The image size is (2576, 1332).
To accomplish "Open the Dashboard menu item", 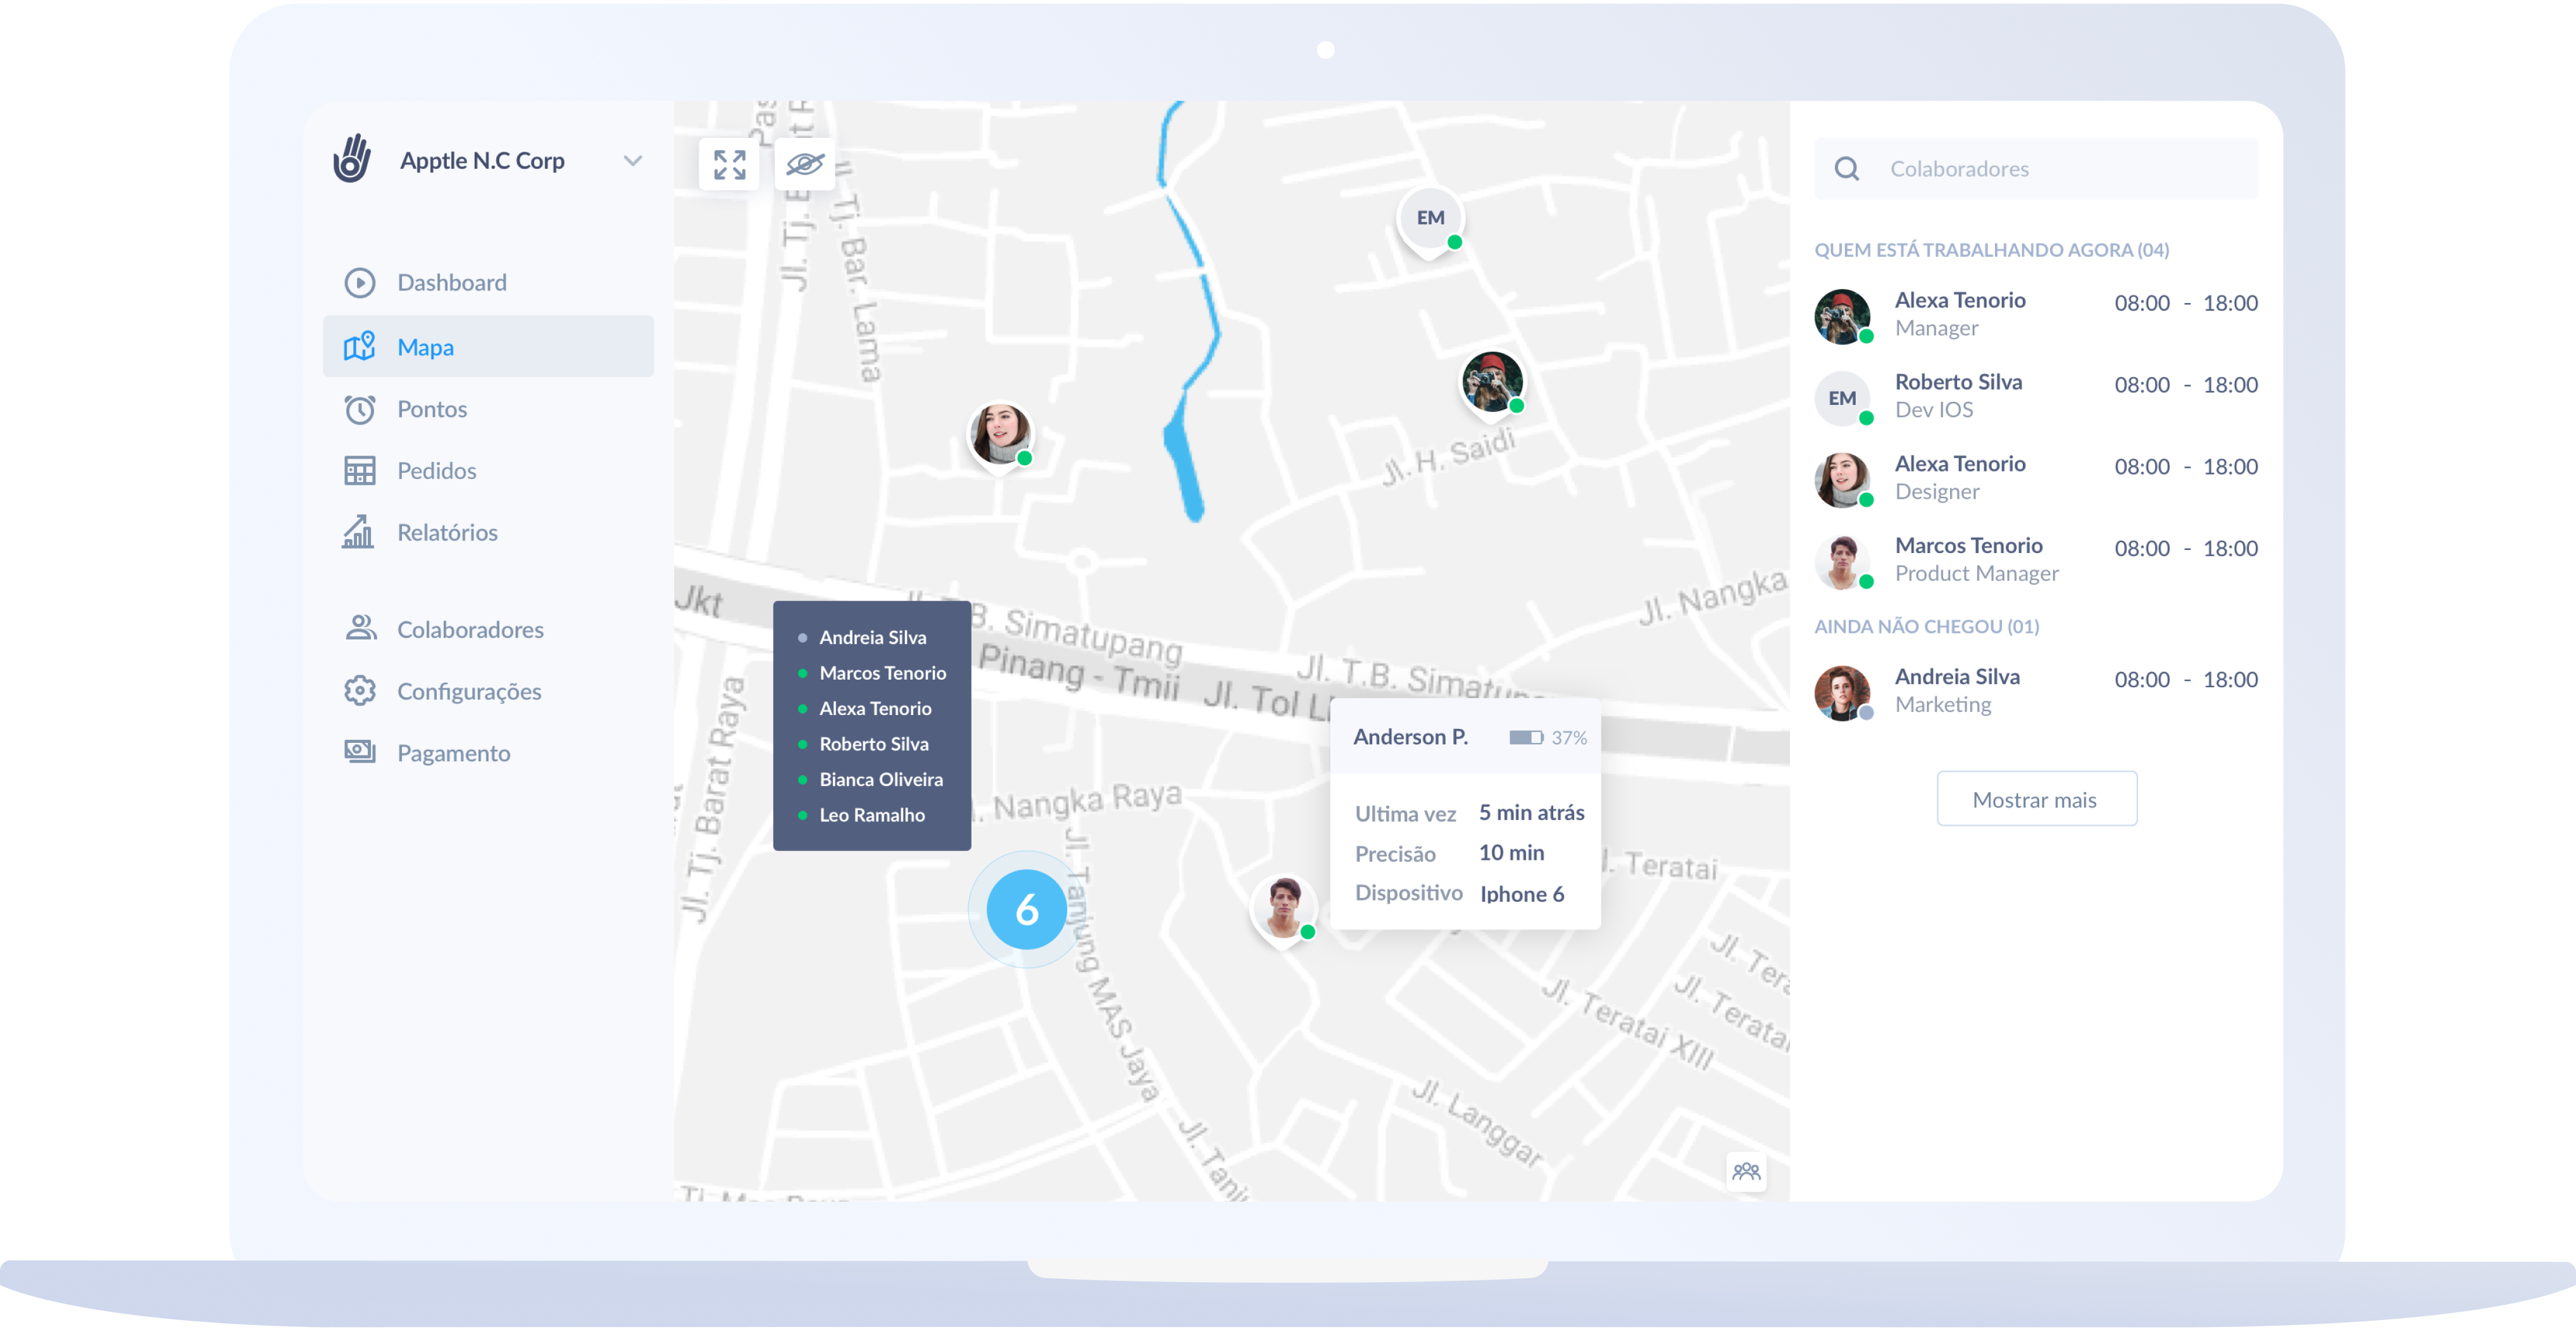I will (451, 283).
